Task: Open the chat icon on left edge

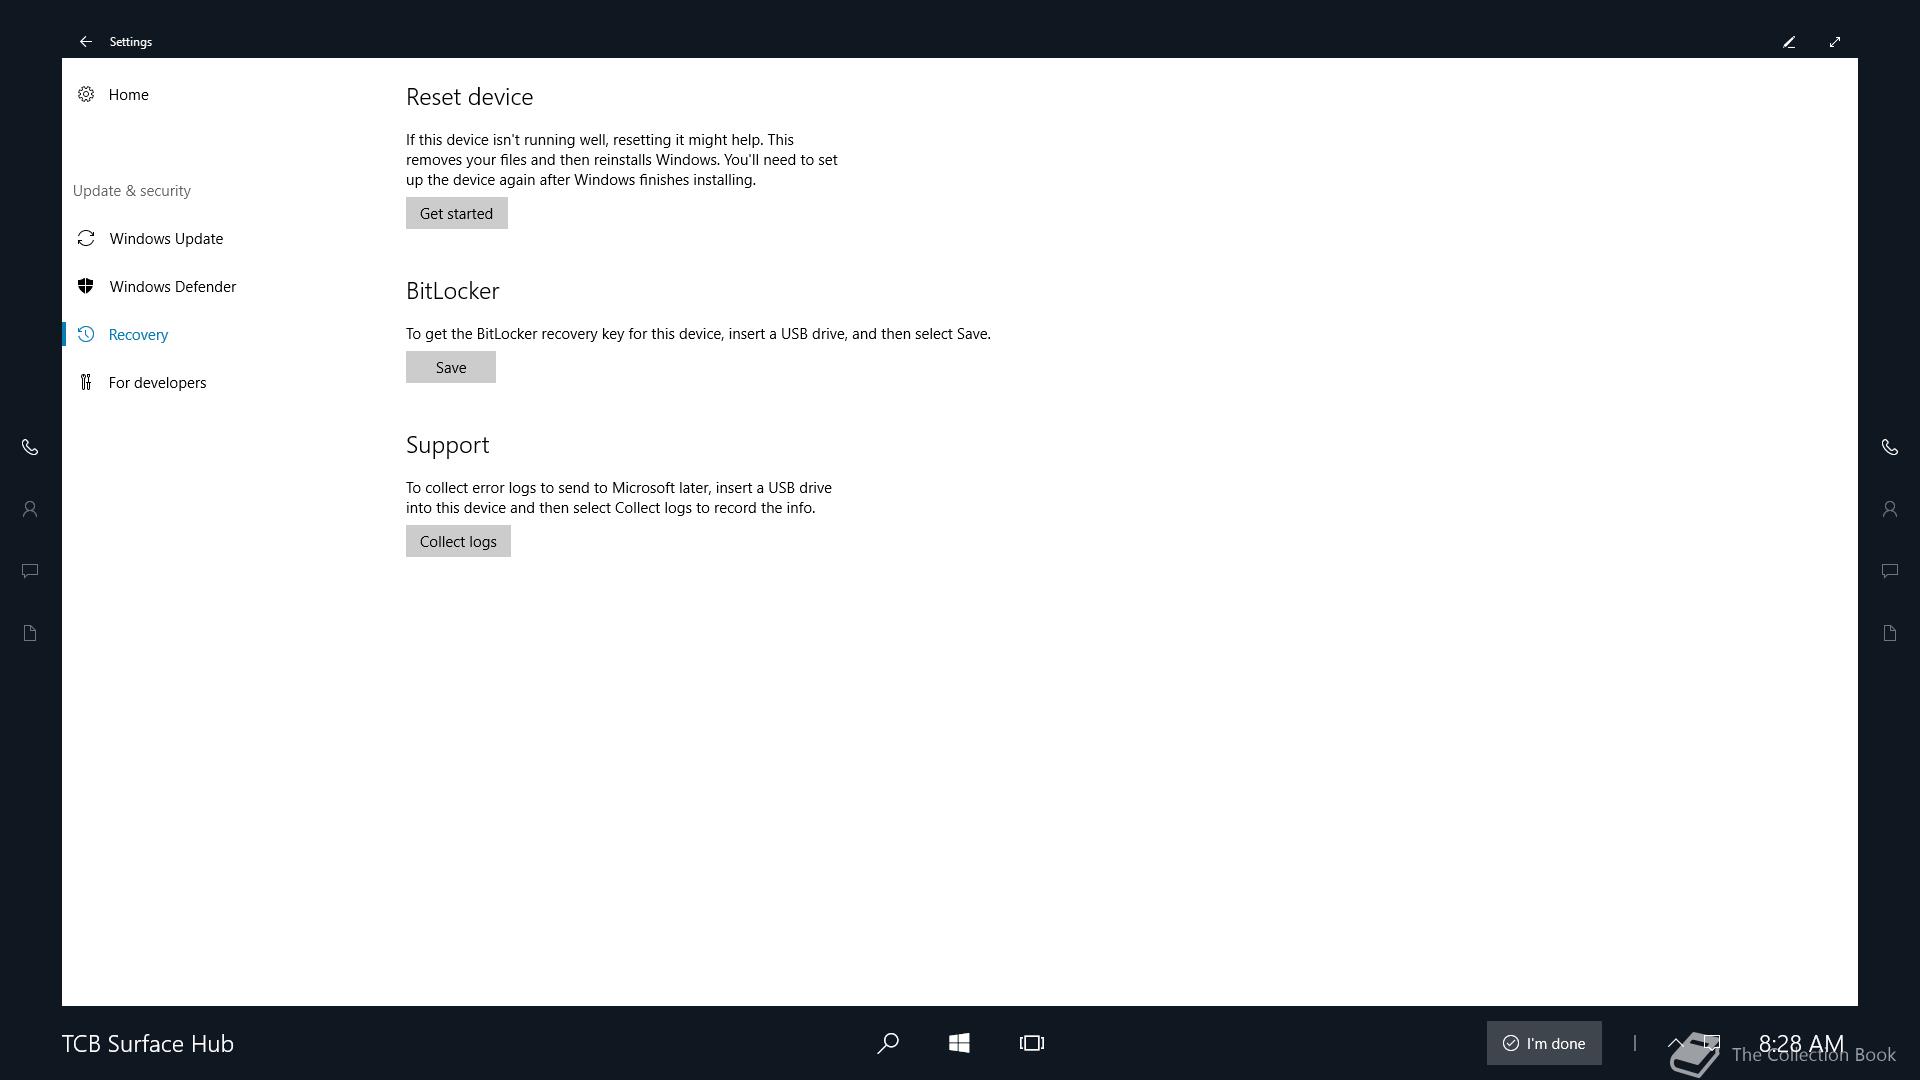Action: [x=30, y=571]
